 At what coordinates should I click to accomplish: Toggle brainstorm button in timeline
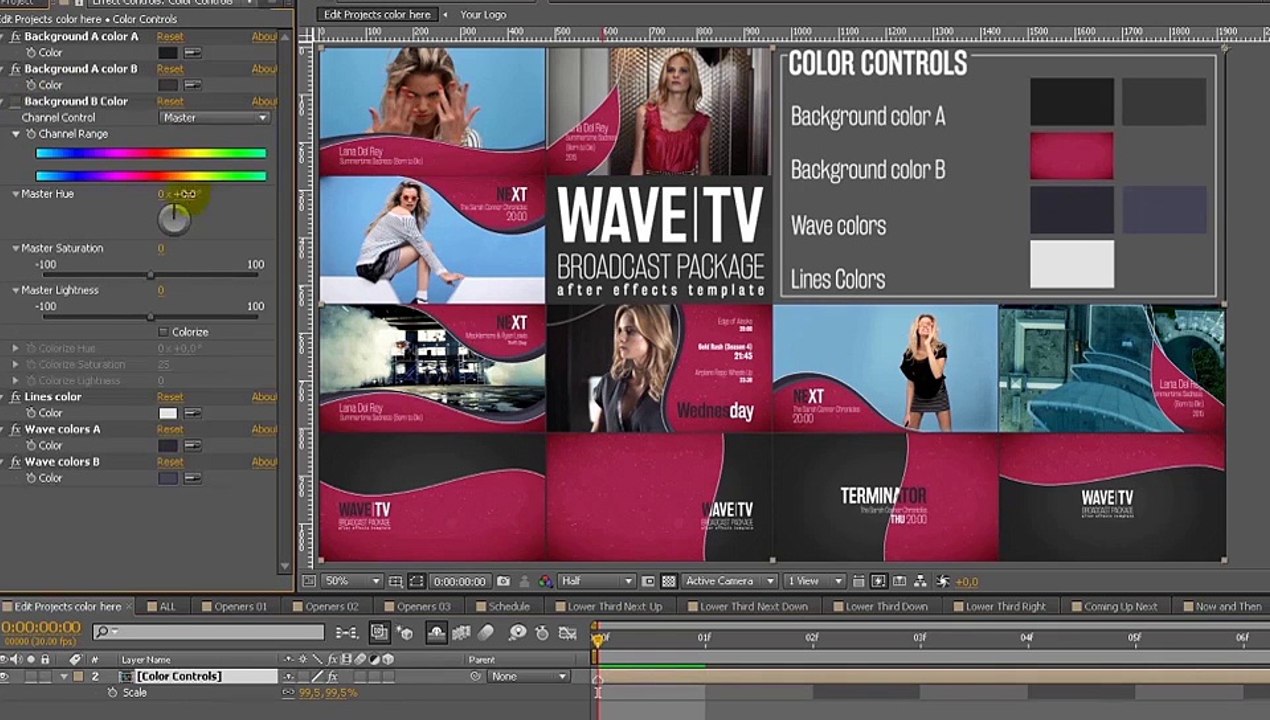(x=517, y=632)
